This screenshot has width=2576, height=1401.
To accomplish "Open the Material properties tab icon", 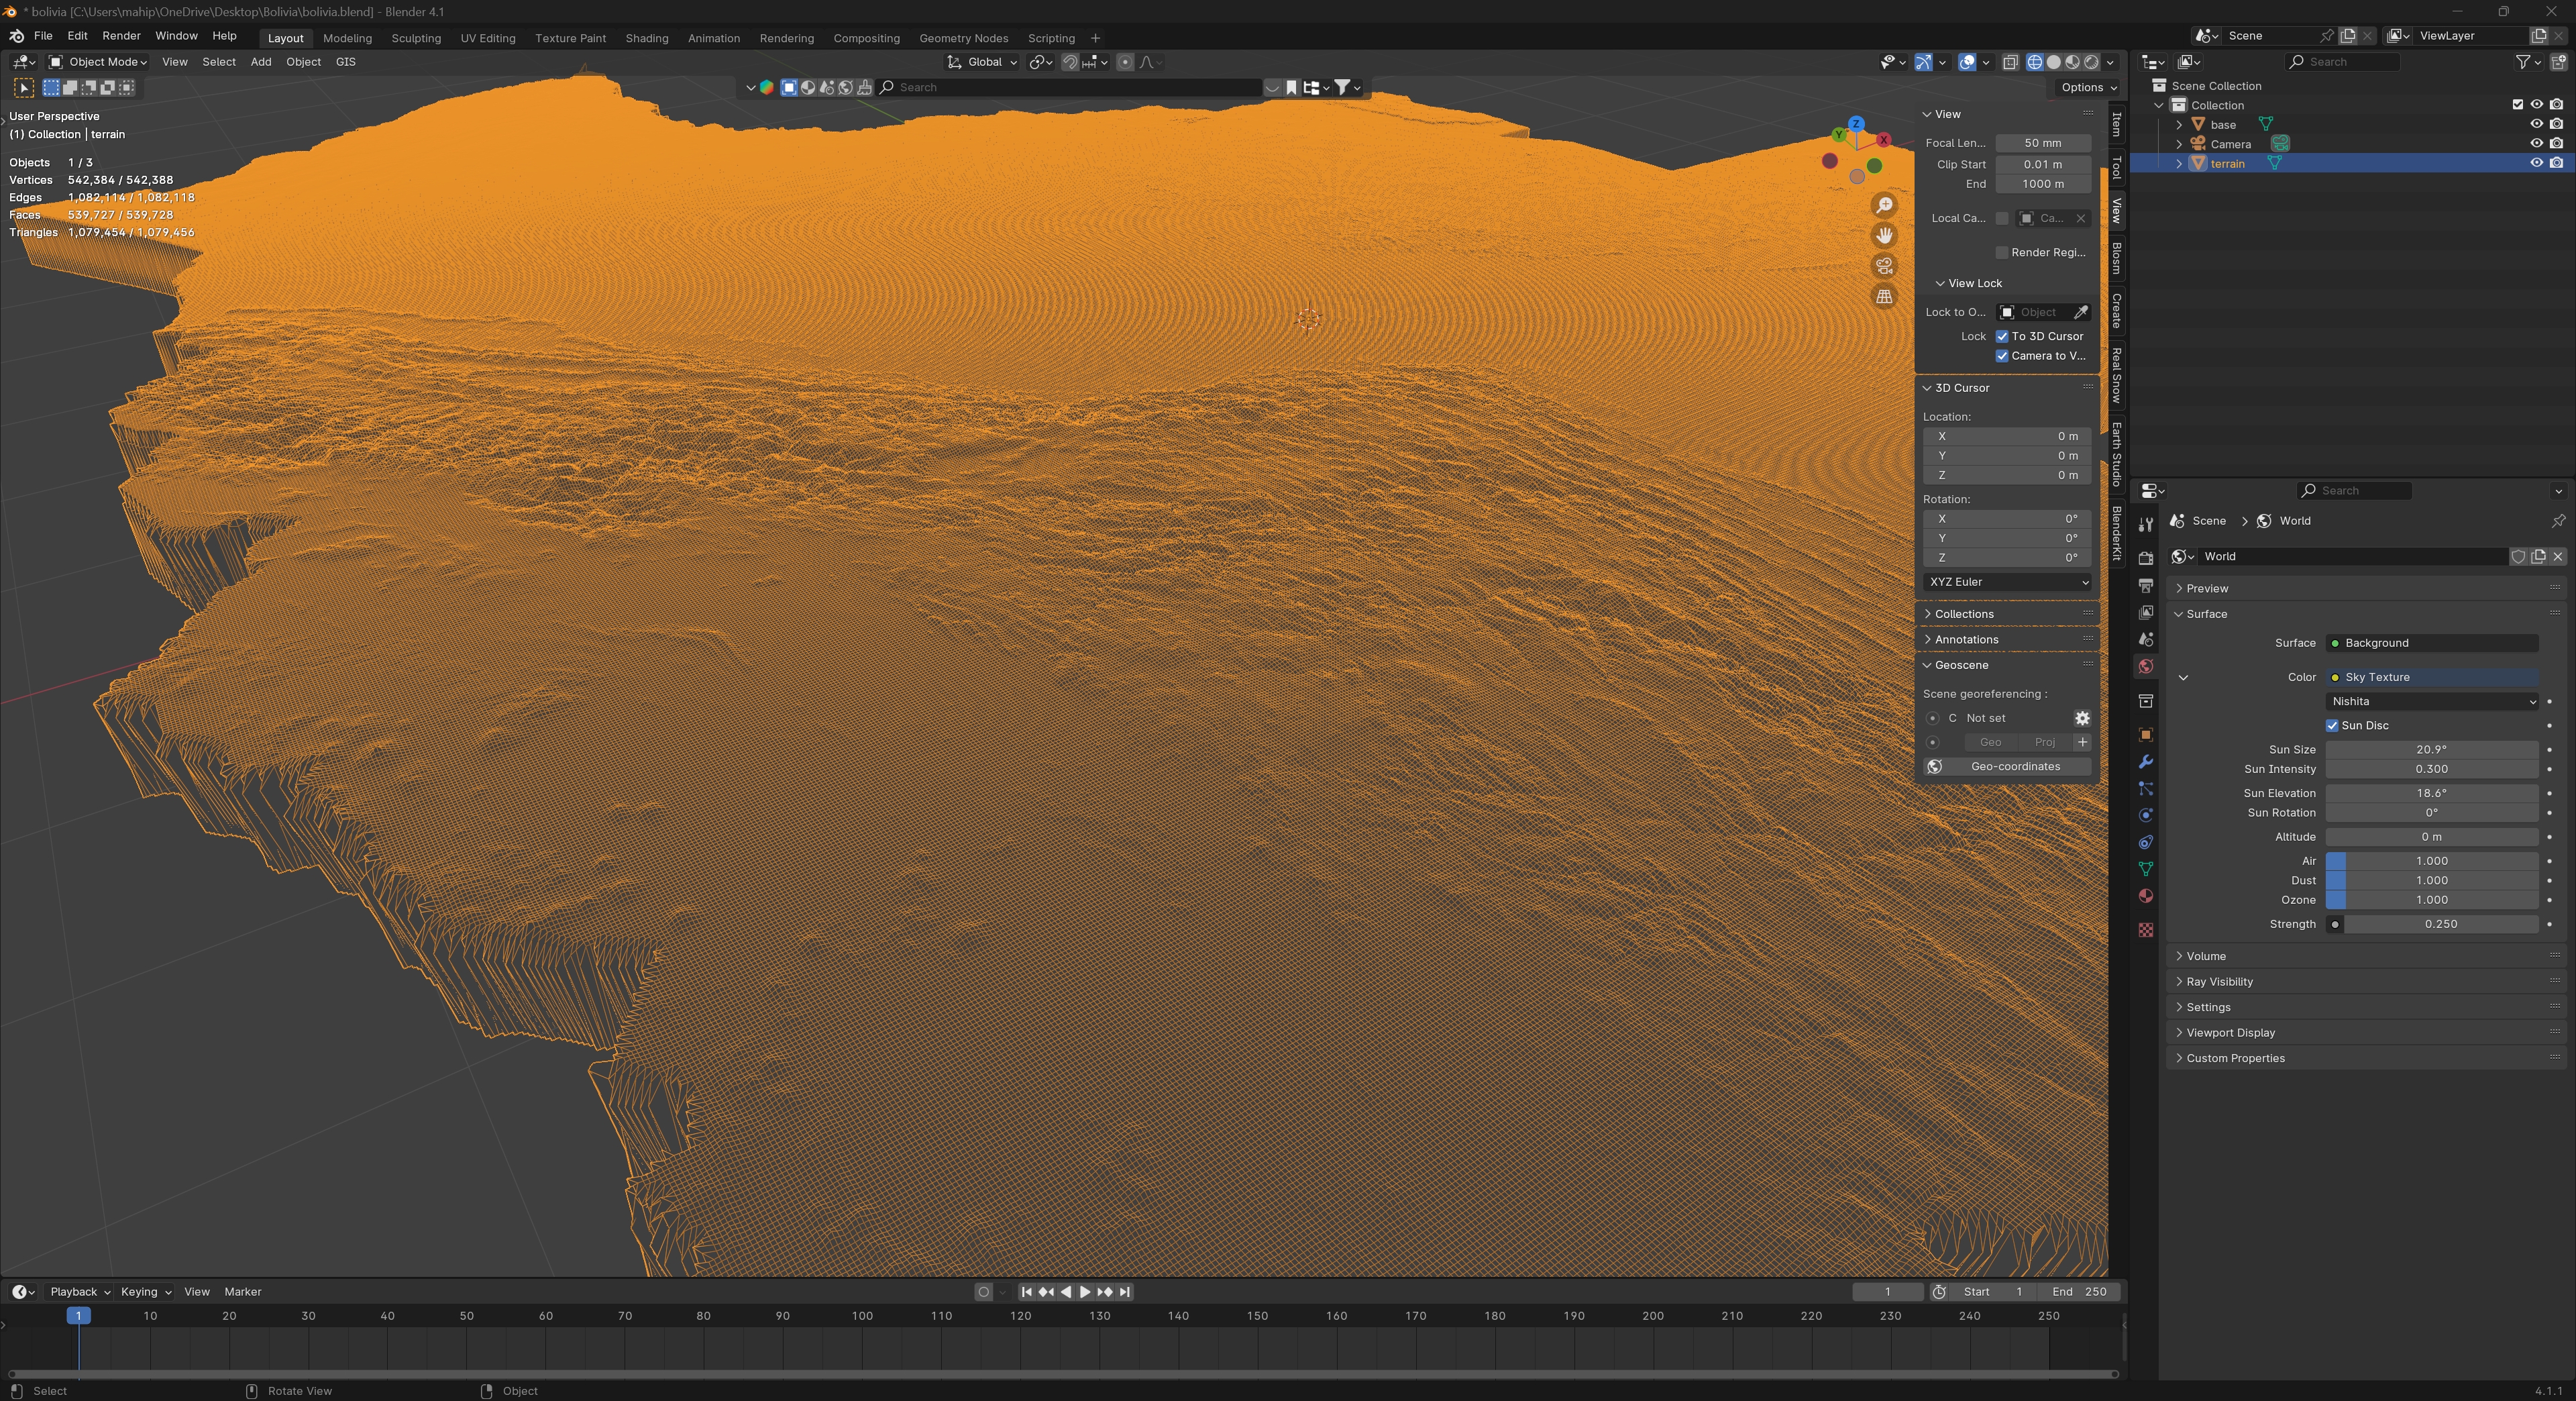I will 2145,896.
